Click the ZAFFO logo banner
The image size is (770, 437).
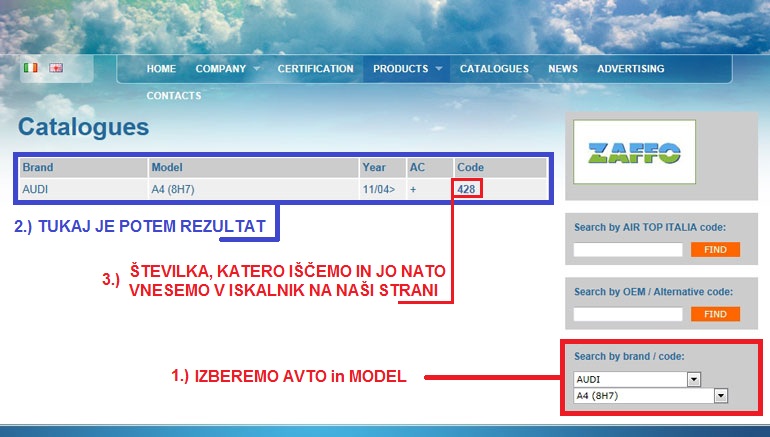(634, 152)
